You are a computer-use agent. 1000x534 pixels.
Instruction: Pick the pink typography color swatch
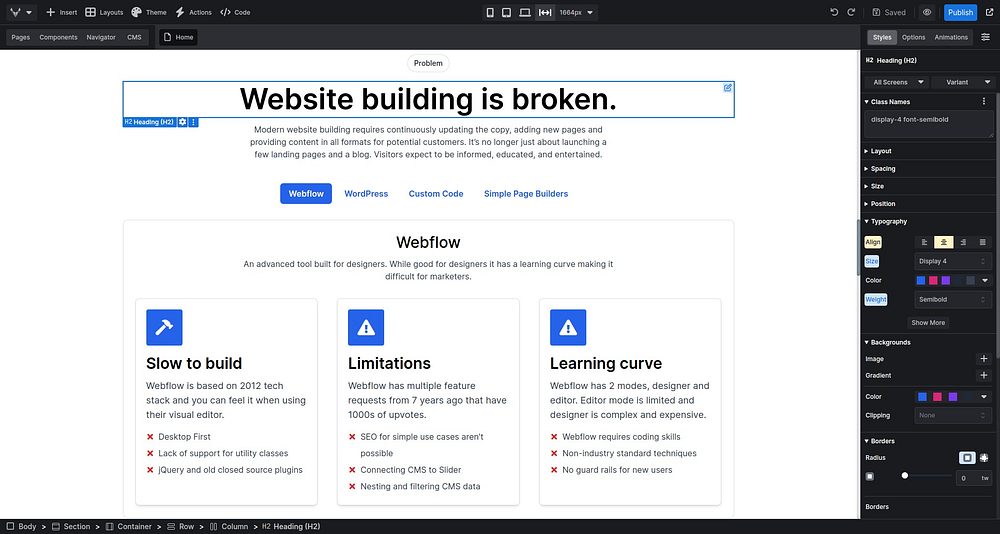(933, 280)
